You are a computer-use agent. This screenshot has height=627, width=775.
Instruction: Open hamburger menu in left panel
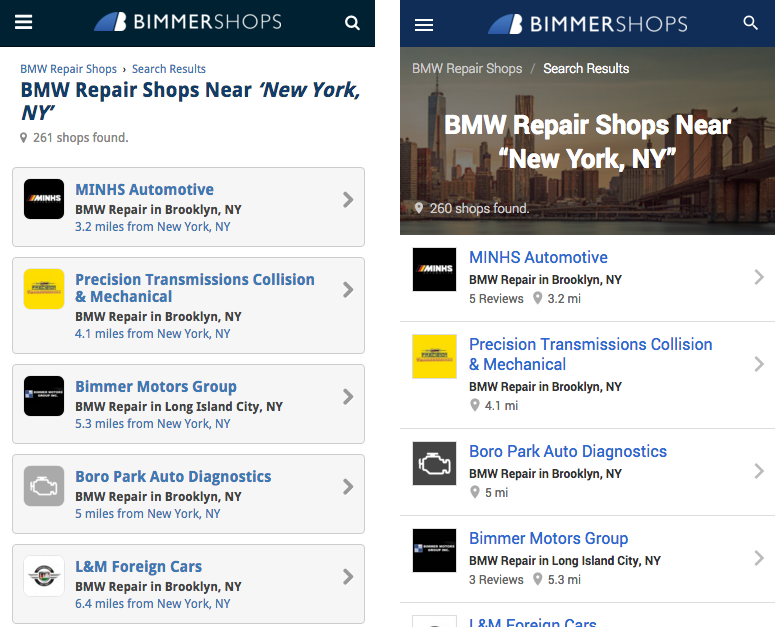24,22
